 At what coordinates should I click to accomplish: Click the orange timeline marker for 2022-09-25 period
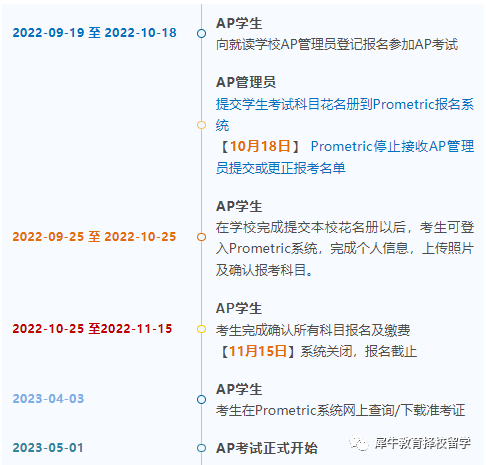pos(201,237)
